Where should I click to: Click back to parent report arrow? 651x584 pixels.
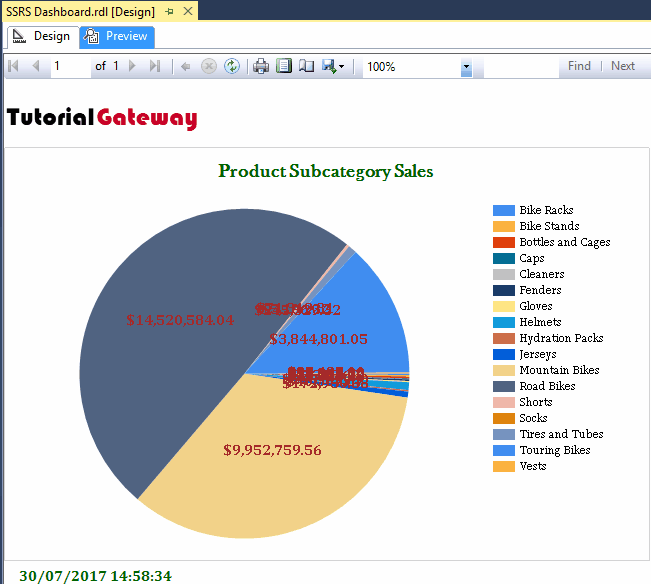186,66
